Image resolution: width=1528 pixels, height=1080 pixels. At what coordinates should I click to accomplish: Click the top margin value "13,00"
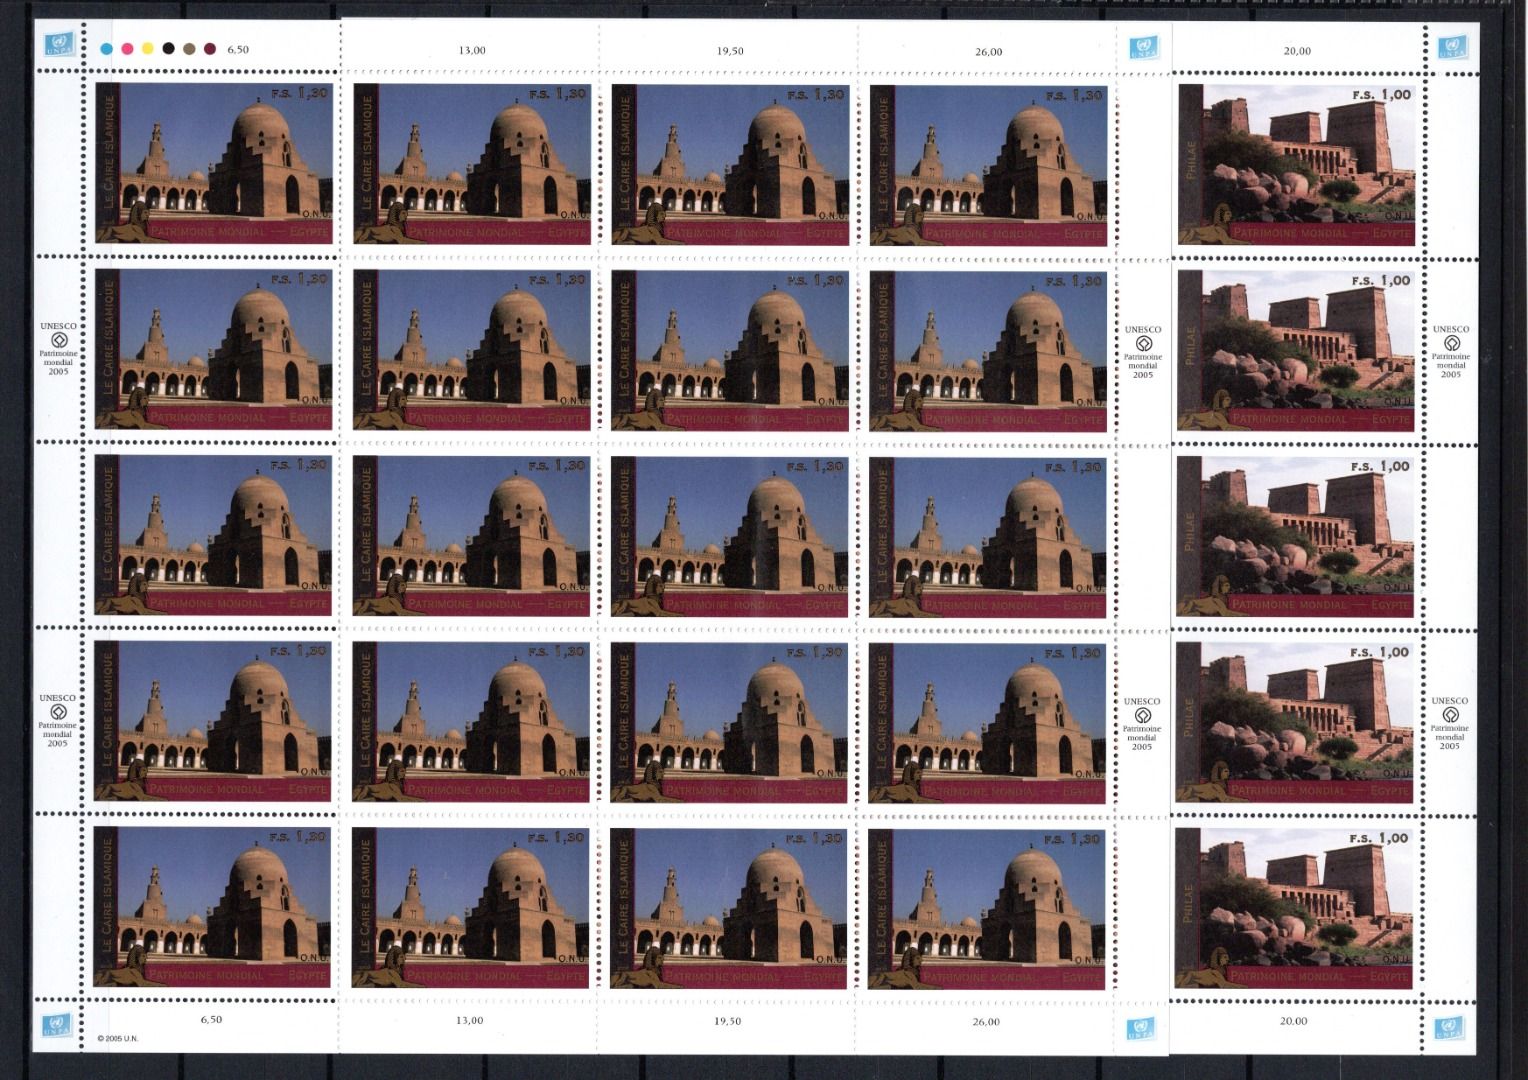472,50
